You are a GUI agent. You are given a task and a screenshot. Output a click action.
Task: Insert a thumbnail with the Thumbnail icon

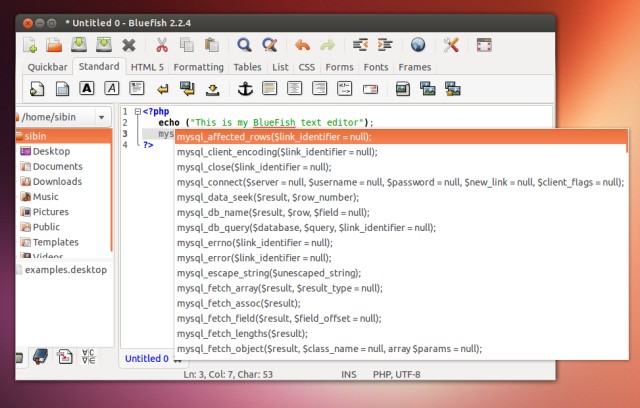(x=428, y=89)
